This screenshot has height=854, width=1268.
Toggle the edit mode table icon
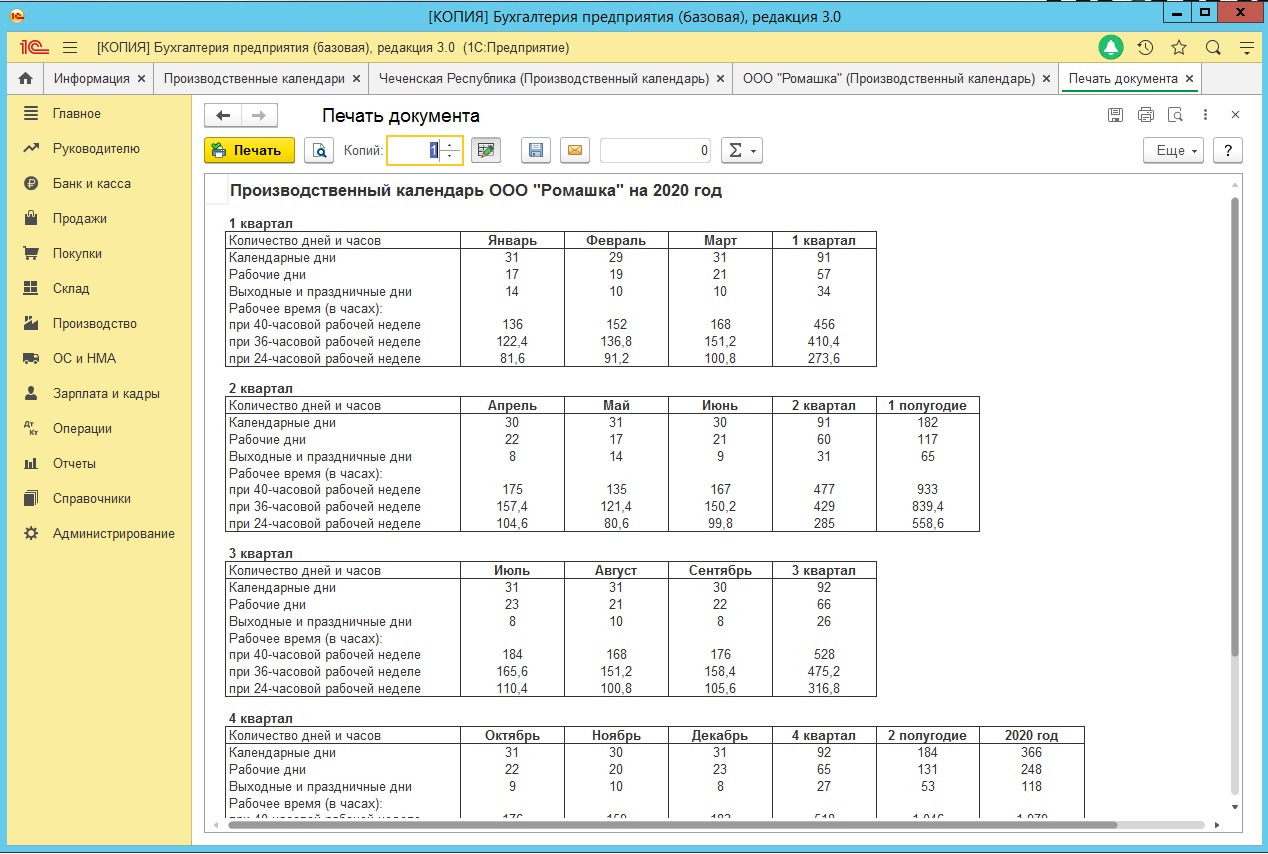point(485,150)
